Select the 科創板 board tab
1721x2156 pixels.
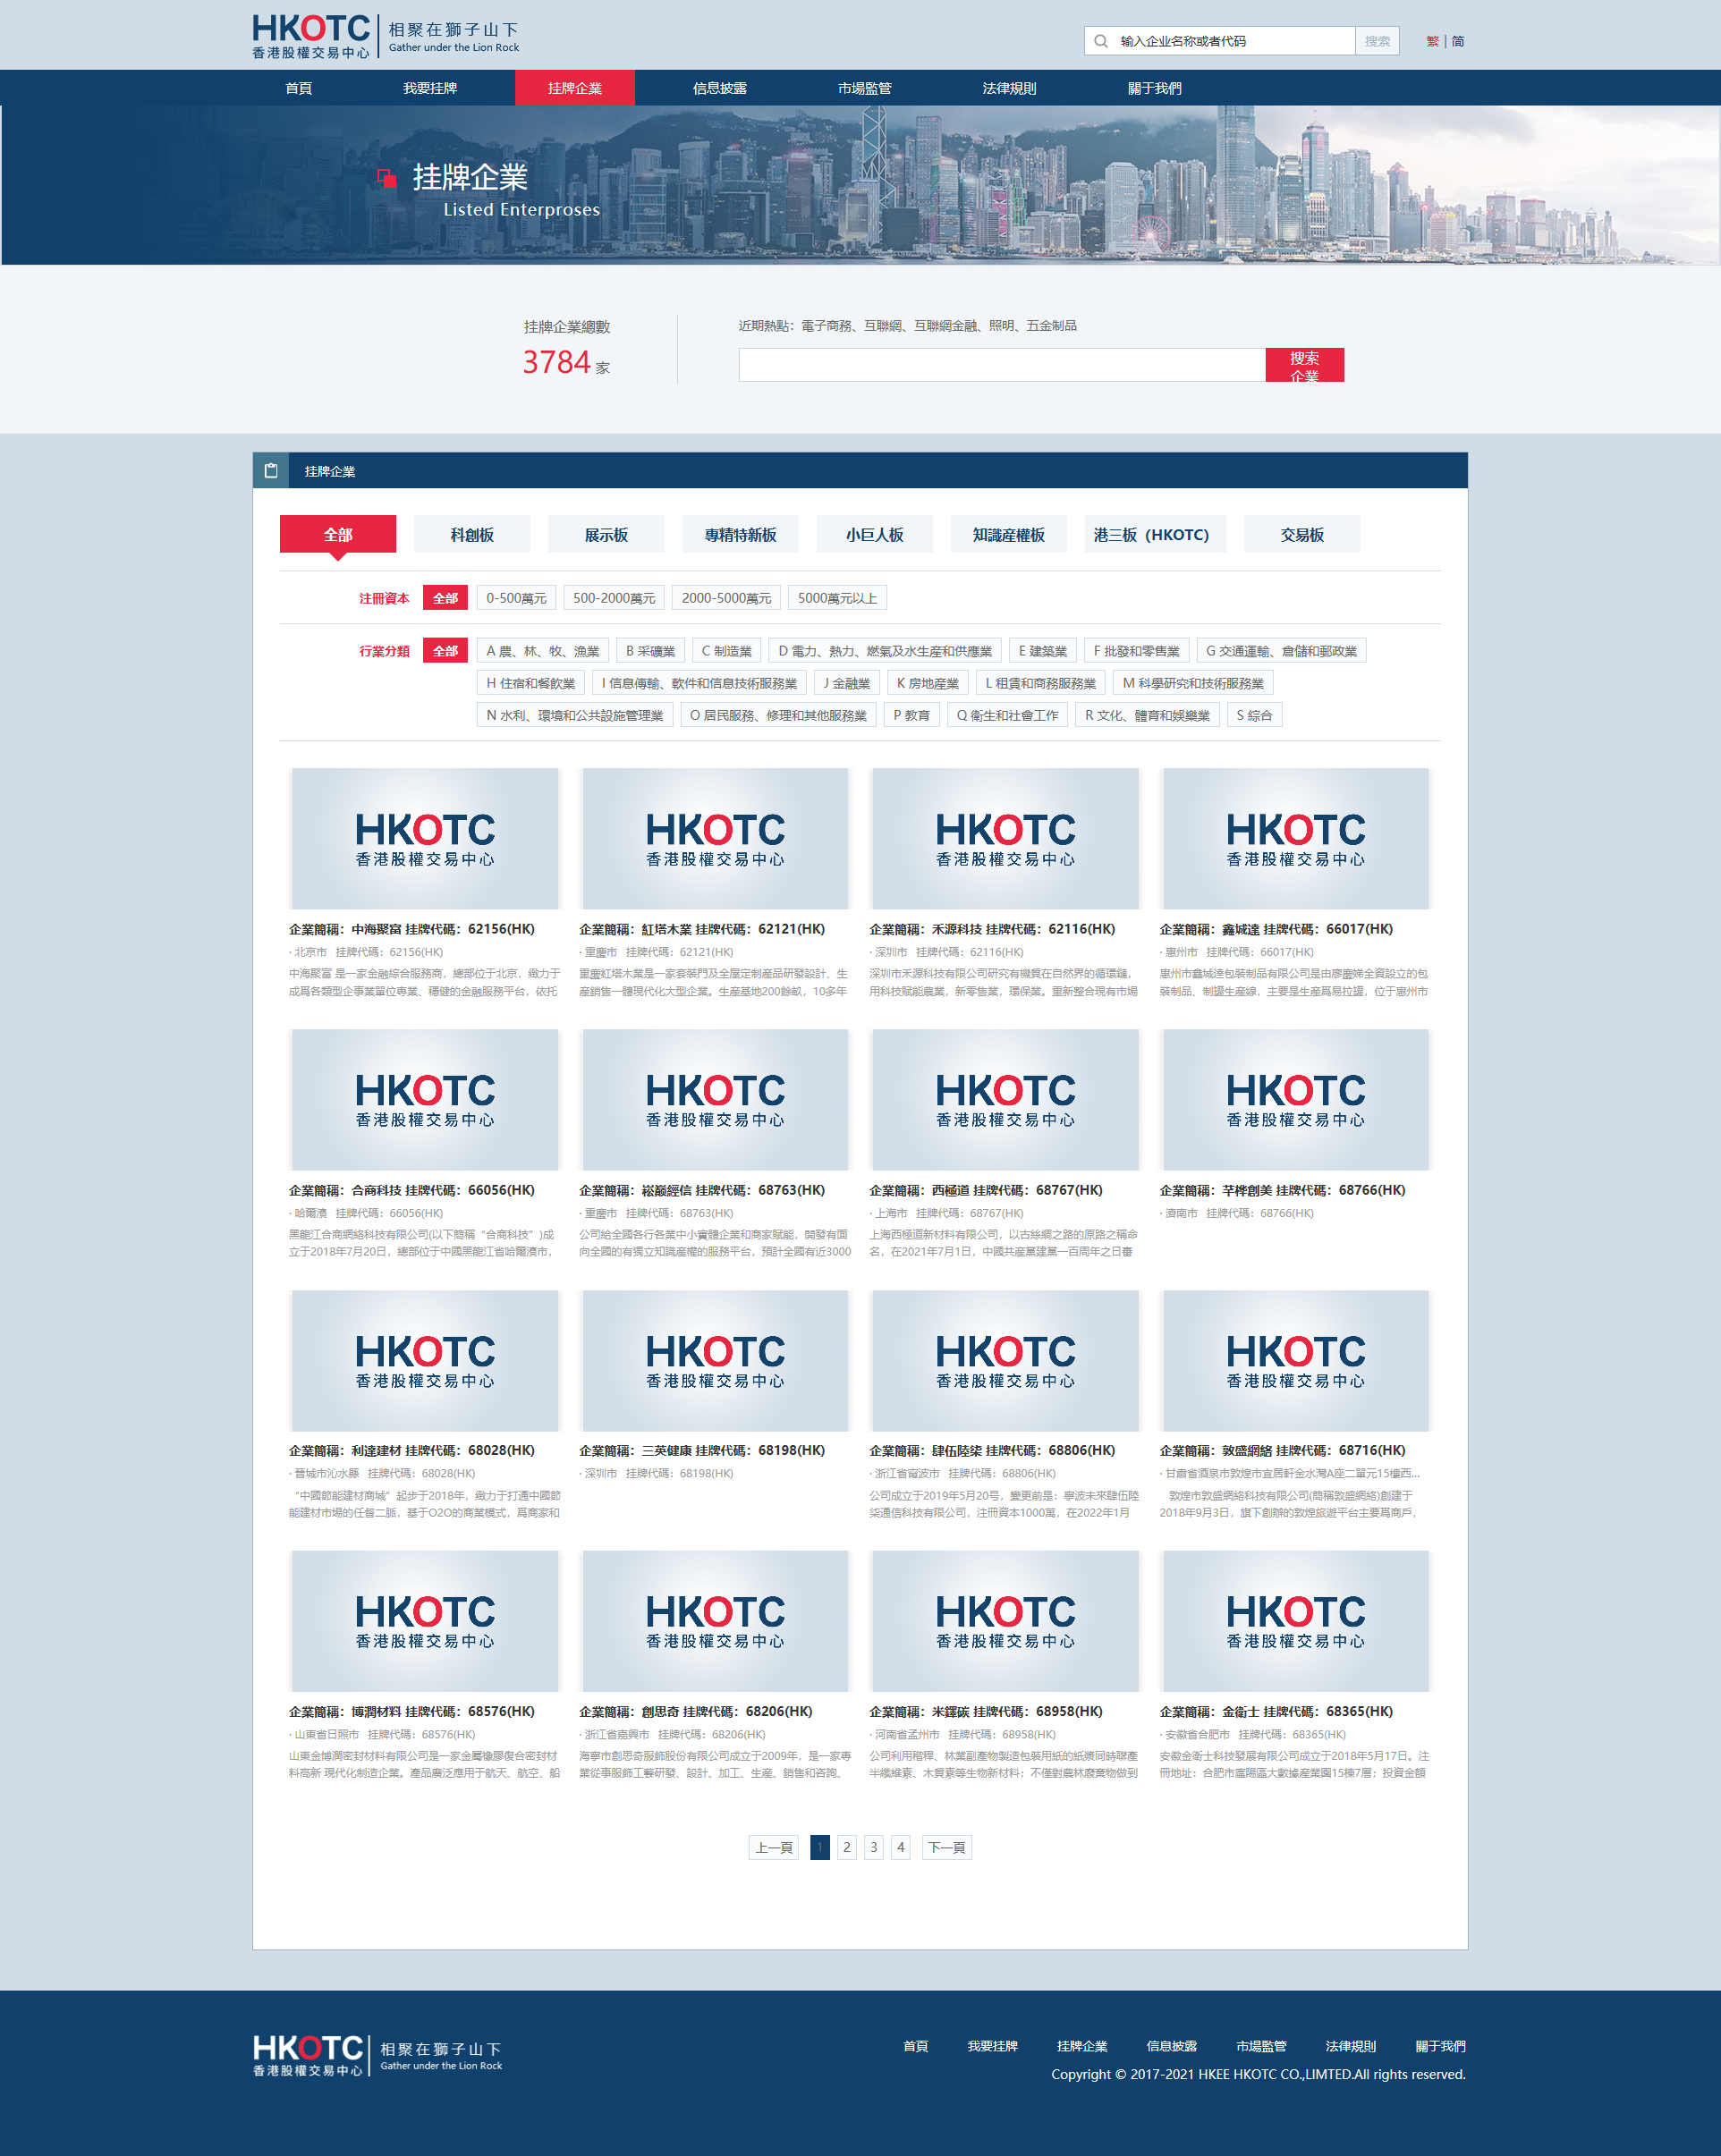(472, 534)
